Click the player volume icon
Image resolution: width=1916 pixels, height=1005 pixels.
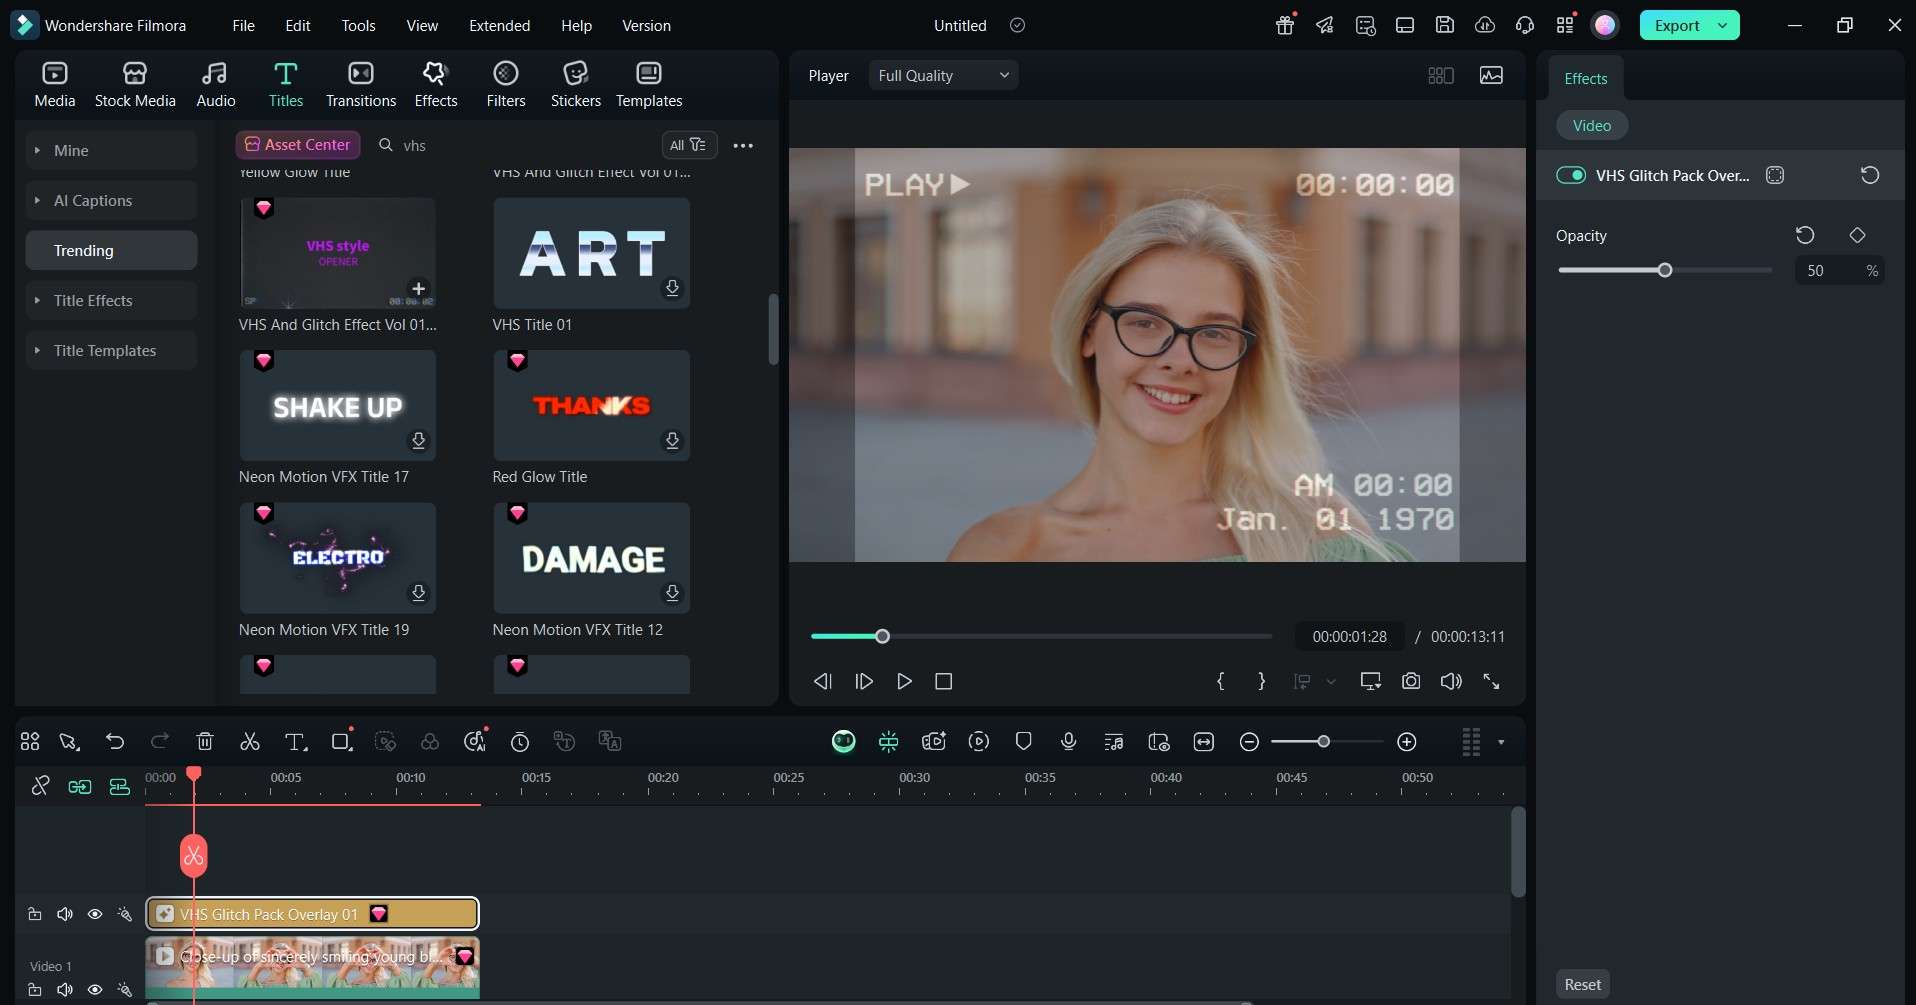tap(1451, 681)
